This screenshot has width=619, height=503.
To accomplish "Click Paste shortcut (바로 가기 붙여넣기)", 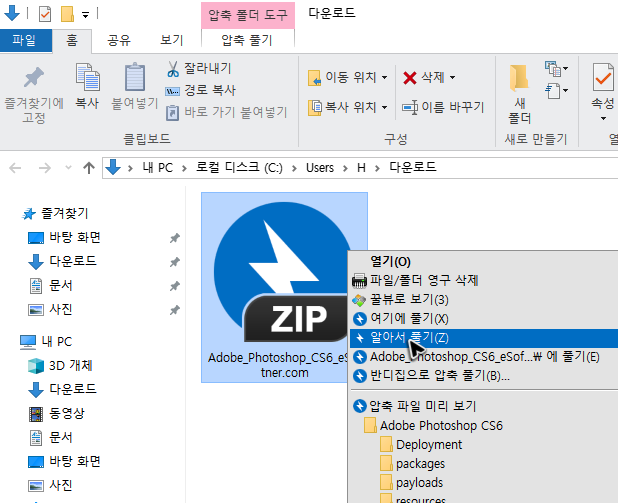I will pyautogui.click(x=226, y=112).
